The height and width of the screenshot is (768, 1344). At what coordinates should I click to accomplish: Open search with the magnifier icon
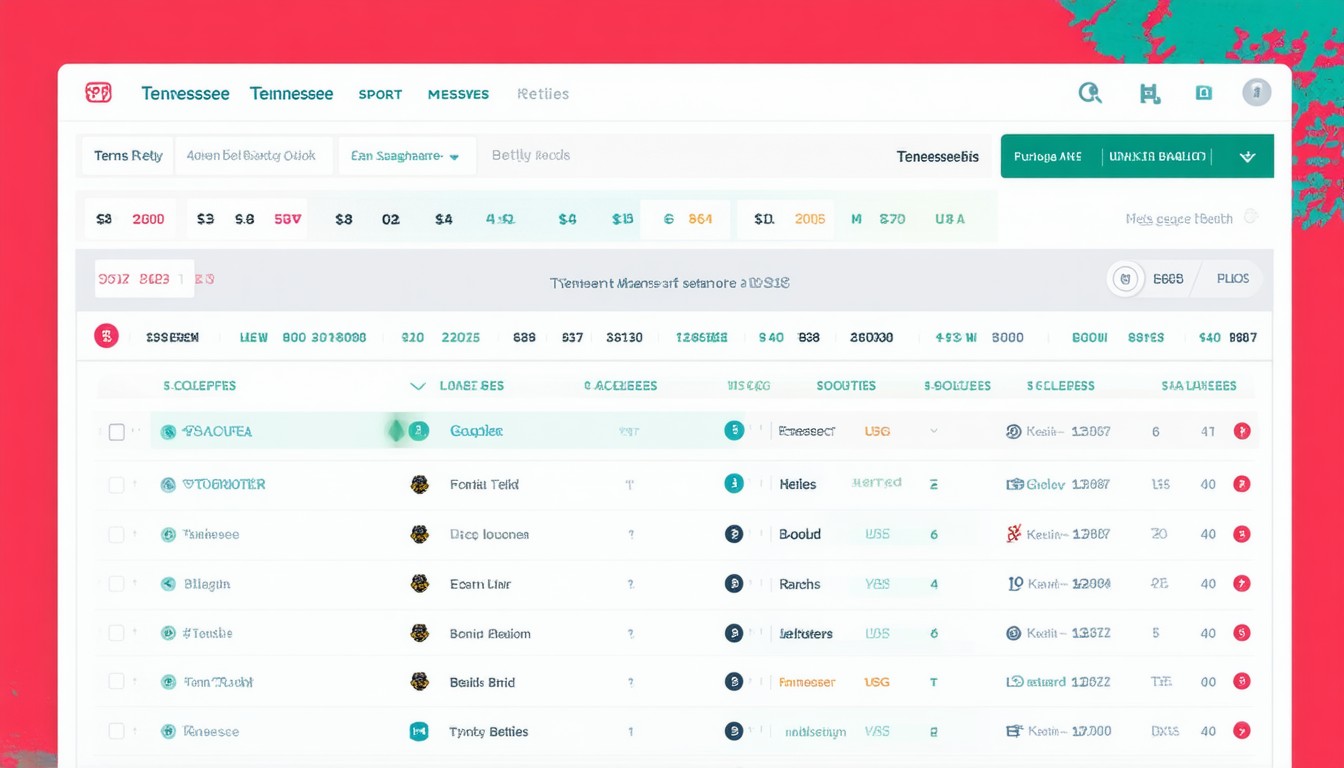(1090, 93)
